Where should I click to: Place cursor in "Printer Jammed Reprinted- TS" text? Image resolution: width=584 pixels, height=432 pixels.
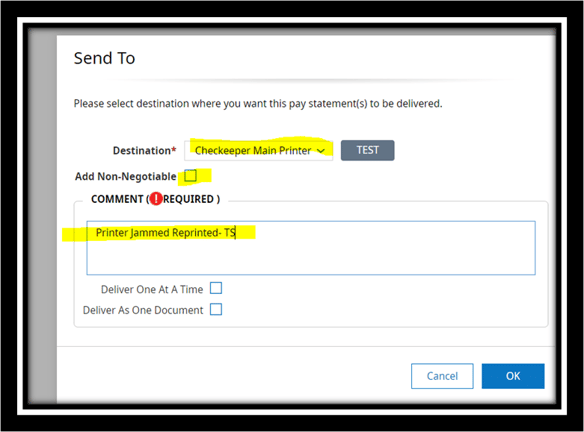(166, 233)
